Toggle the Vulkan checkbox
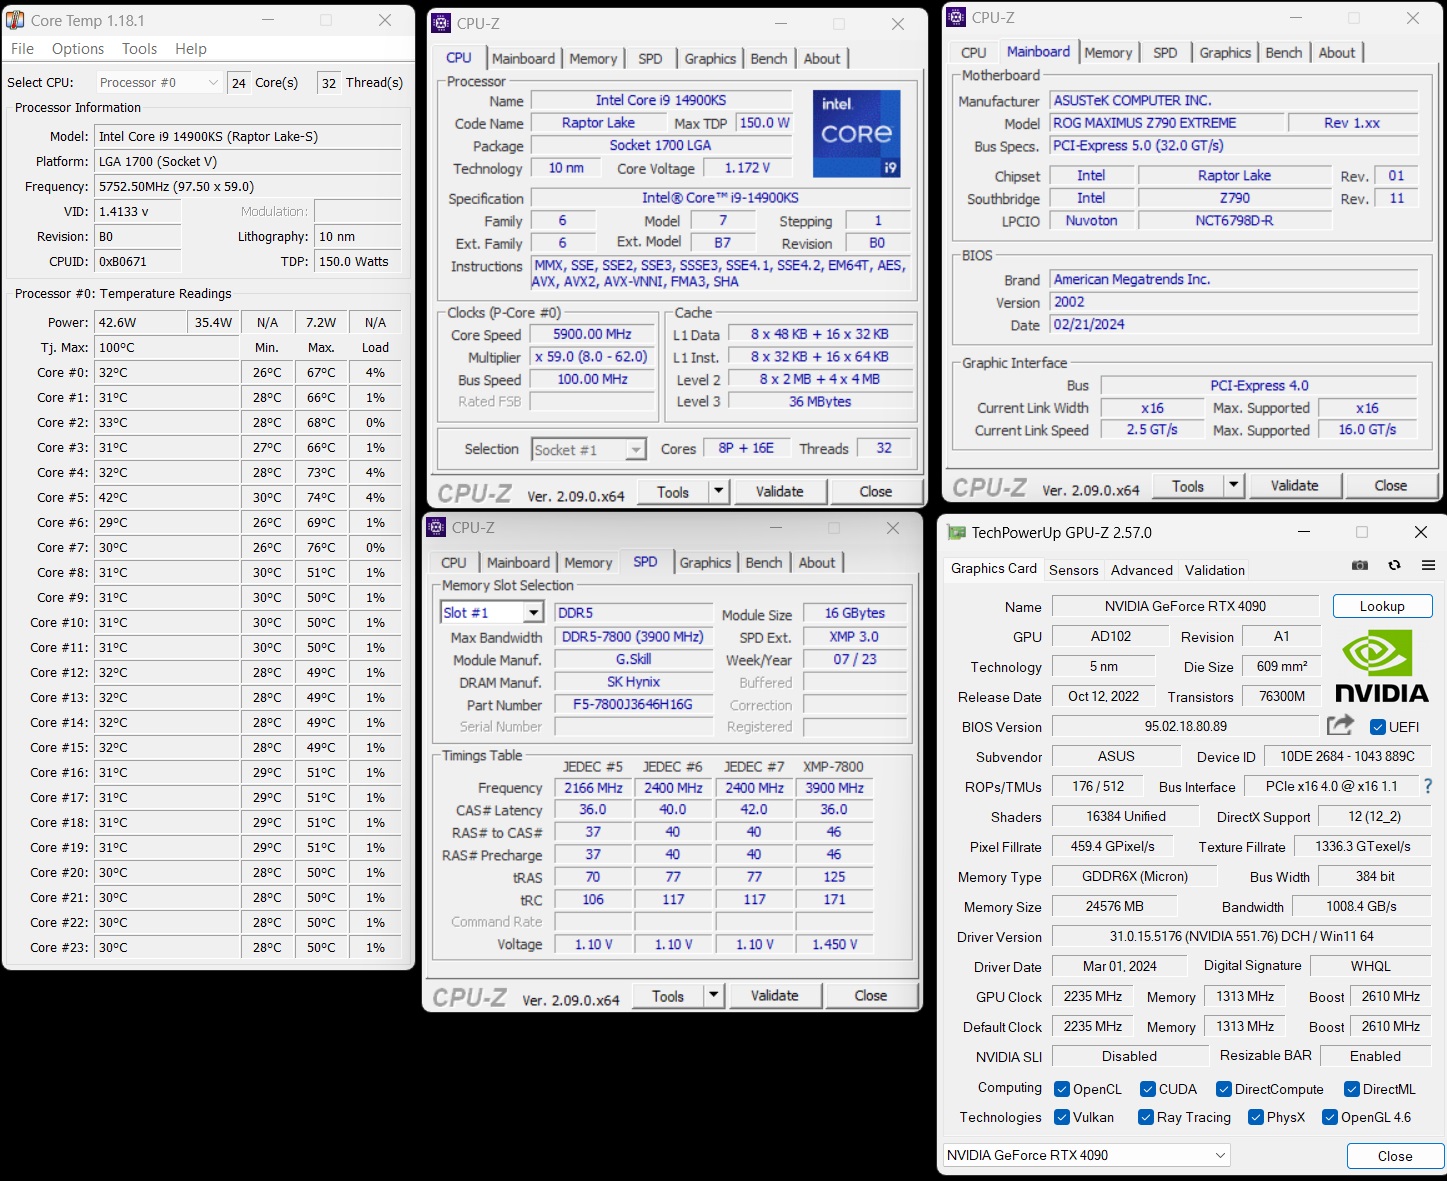1447x1185 pixels. click(x=1062, y=1117)
